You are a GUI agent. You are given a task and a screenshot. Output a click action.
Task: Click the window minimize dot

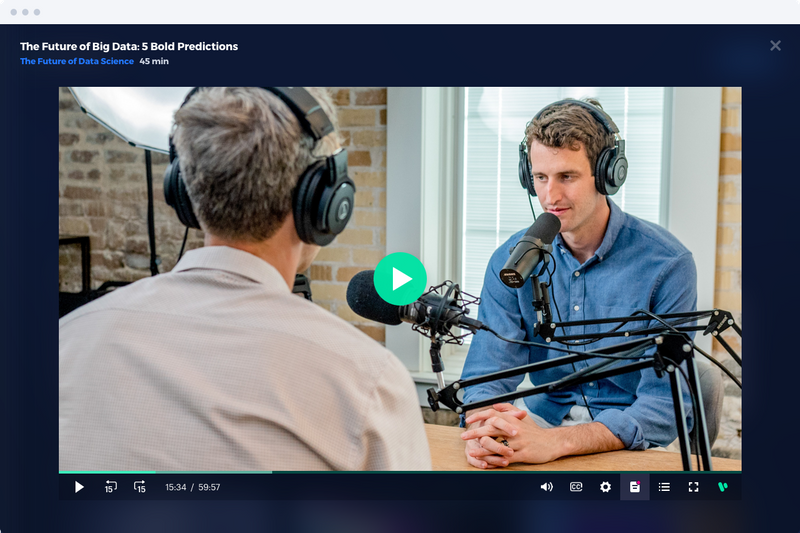tap(25, 12)
